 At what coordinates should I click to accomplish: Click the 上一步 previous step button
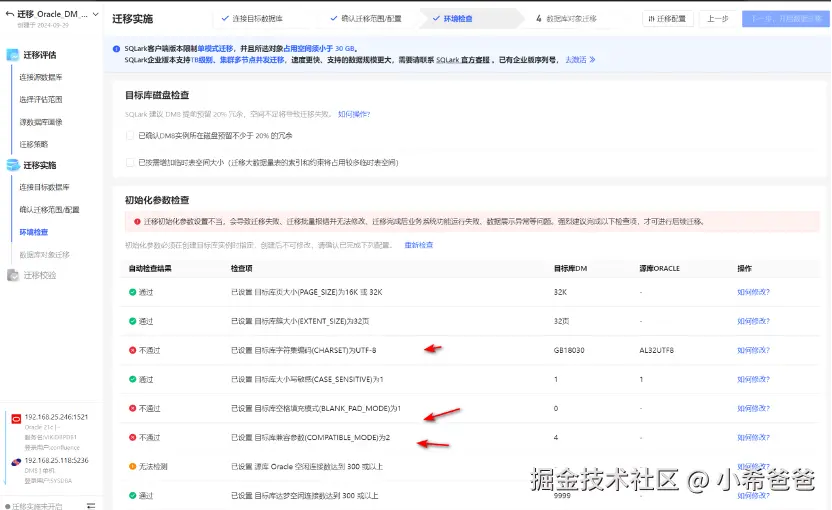click(718, 19)
